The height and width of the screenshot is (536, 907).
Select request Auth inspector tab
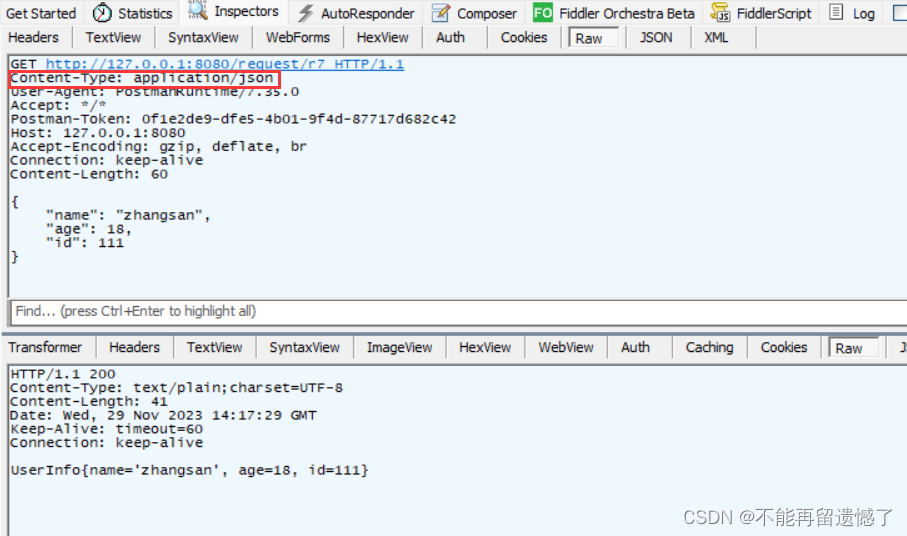pos(451,38)
